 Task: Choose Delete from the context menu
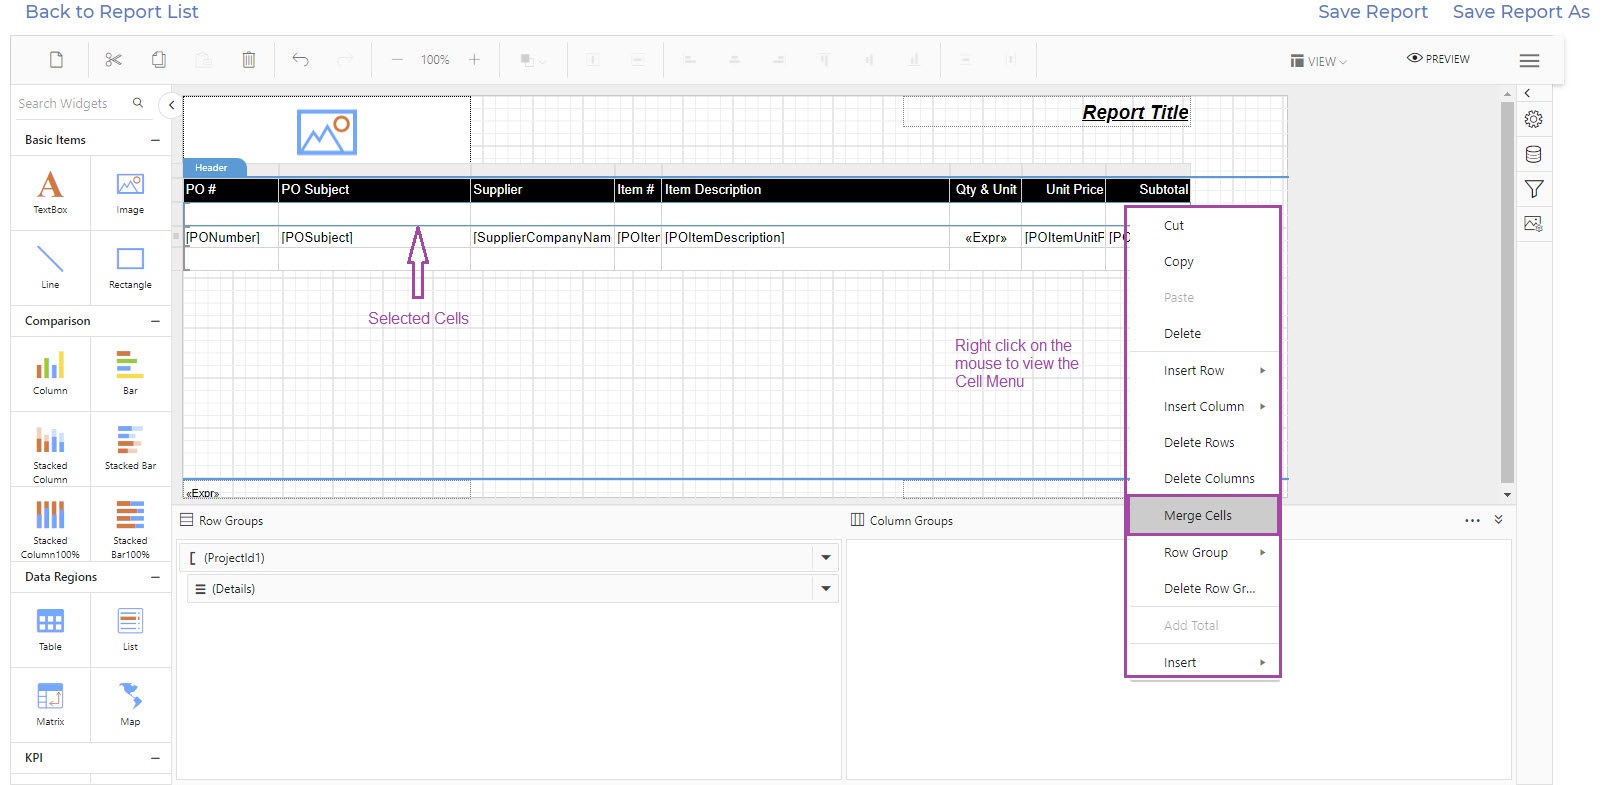pyautogui.click(x=1204, y=334)
